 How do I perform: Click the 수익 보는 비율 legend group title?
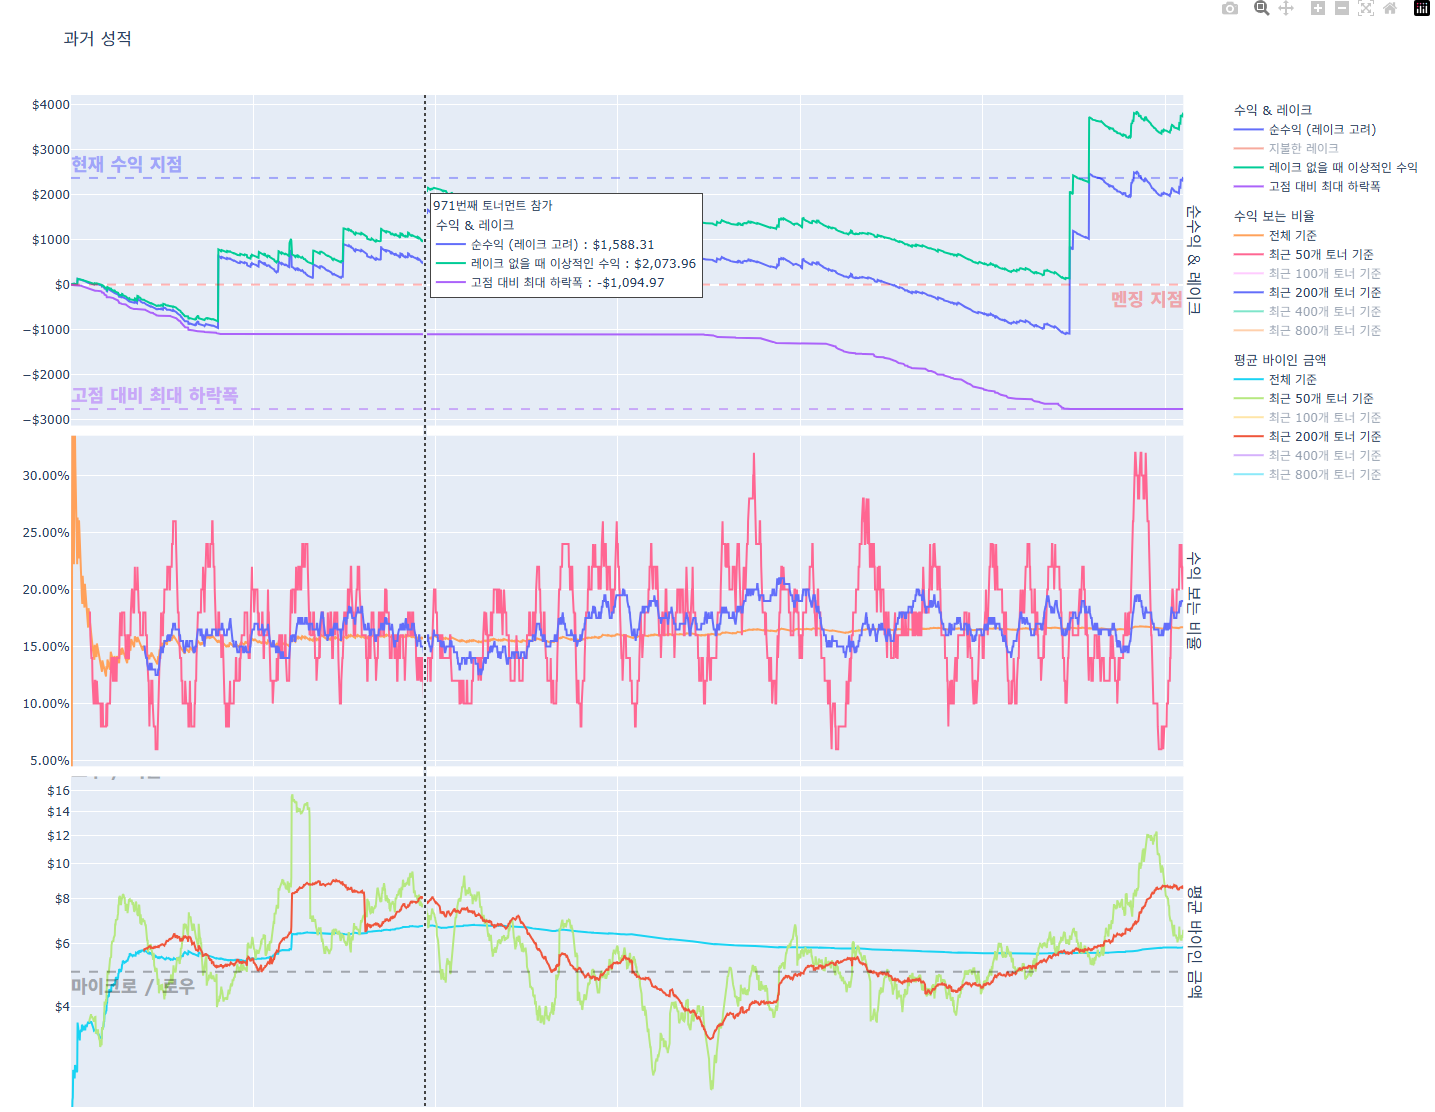1273,216
